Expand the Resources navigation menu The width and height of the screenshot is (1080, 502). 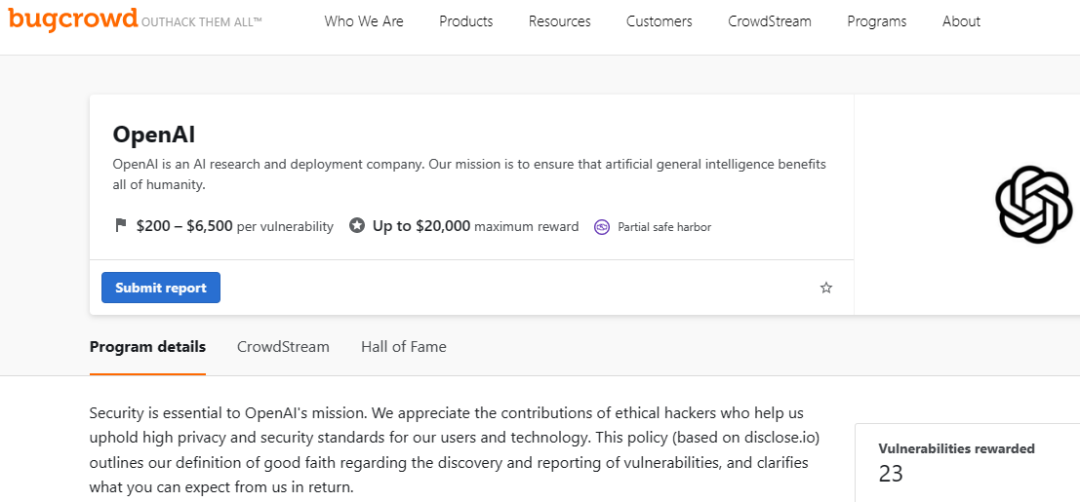(x=559, y=21)
